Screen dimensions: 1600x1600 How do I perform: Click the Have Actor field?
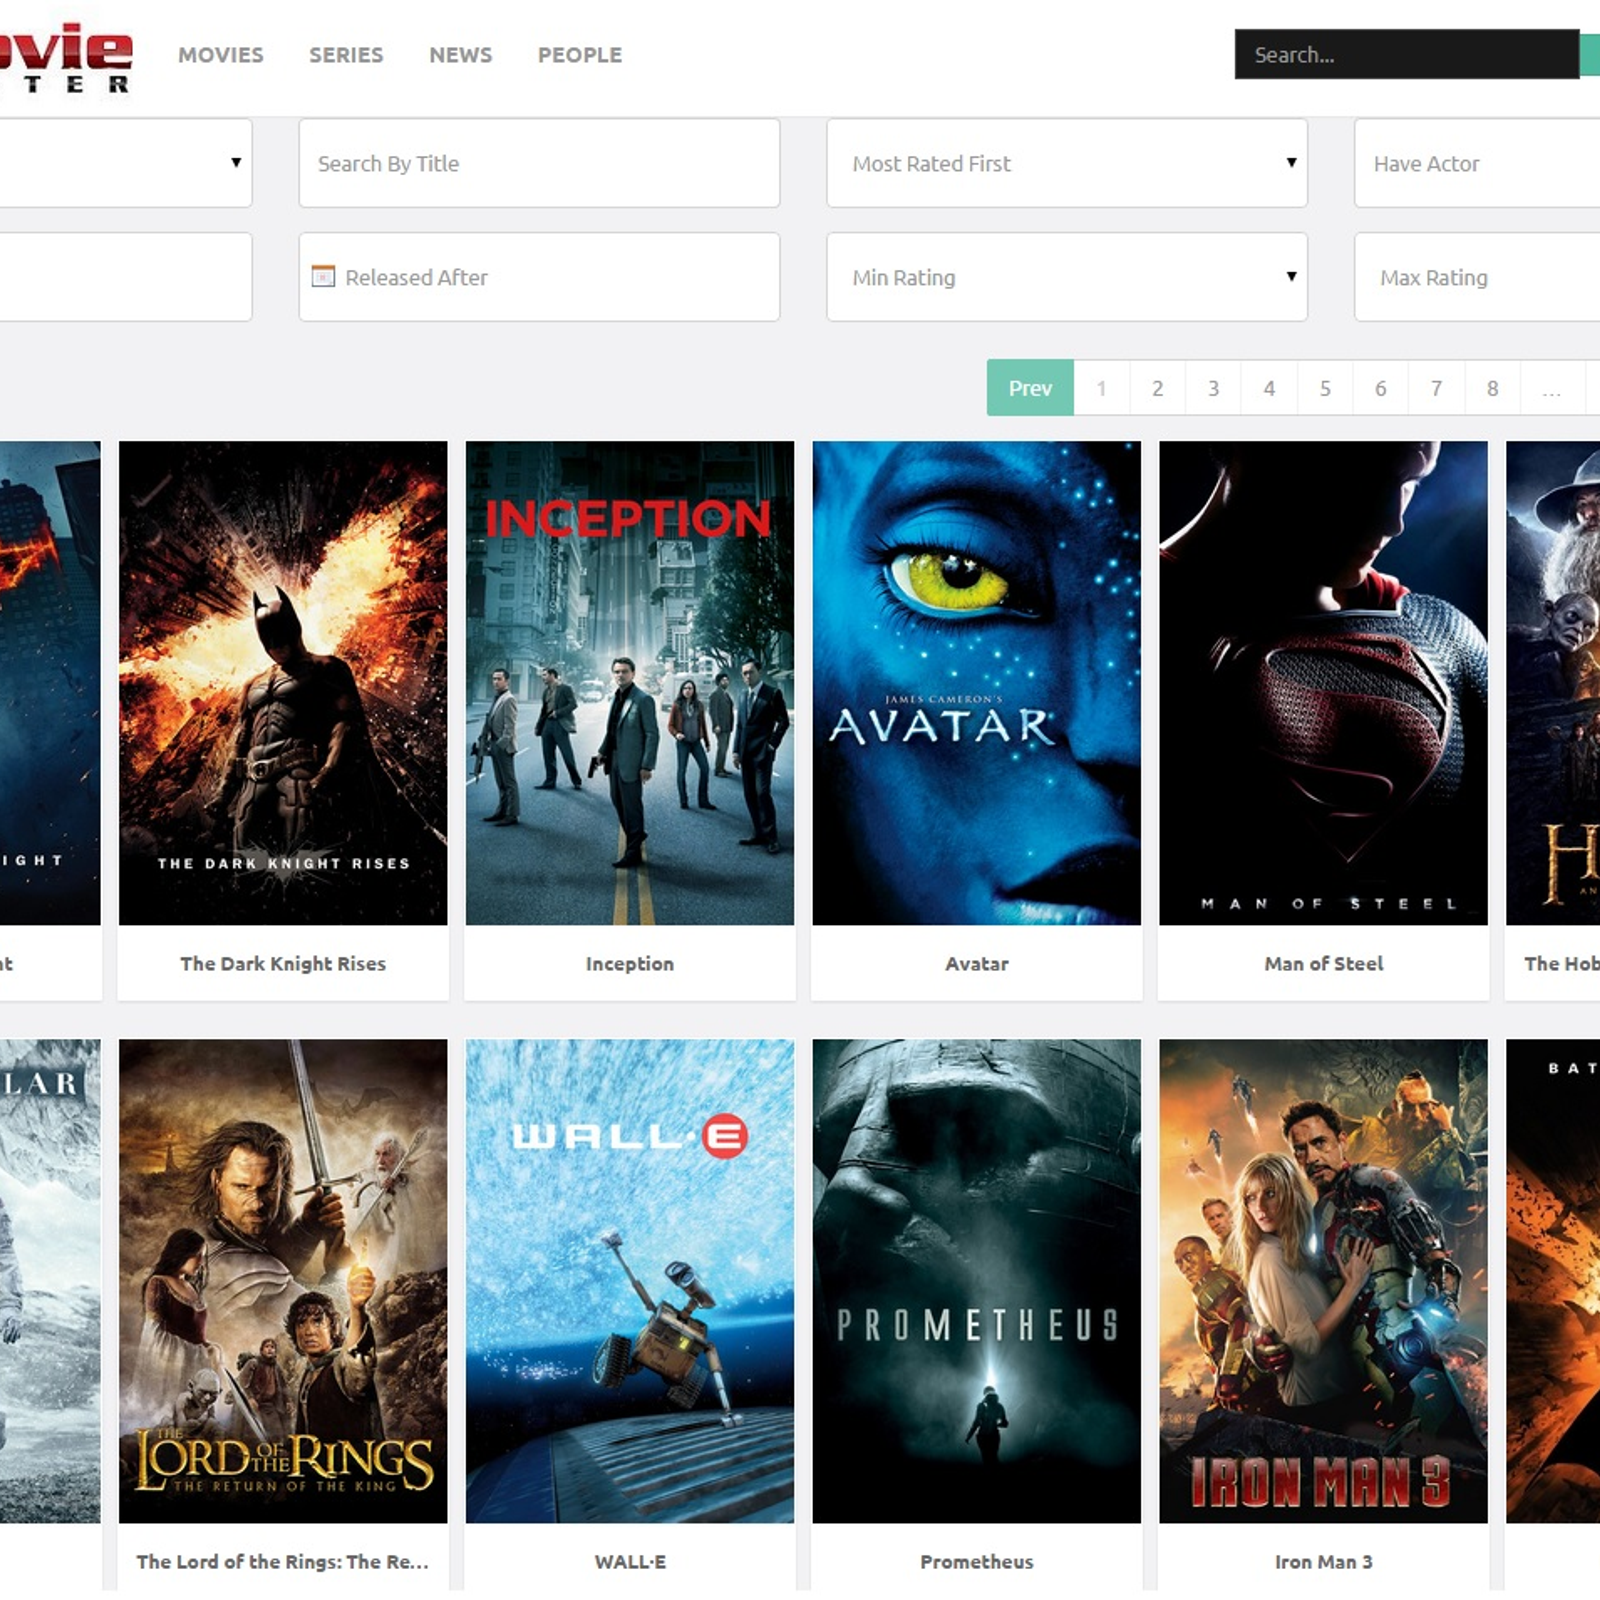tap(1477, 163)
